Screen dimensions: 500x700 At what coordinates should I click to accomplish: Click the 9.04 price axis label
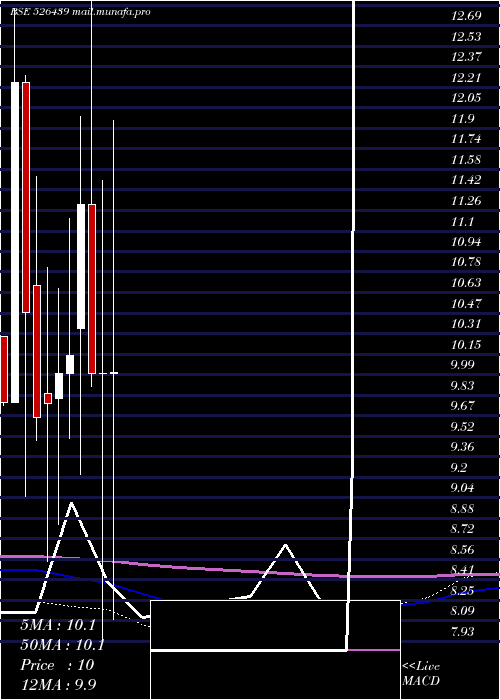pos(463,489)
